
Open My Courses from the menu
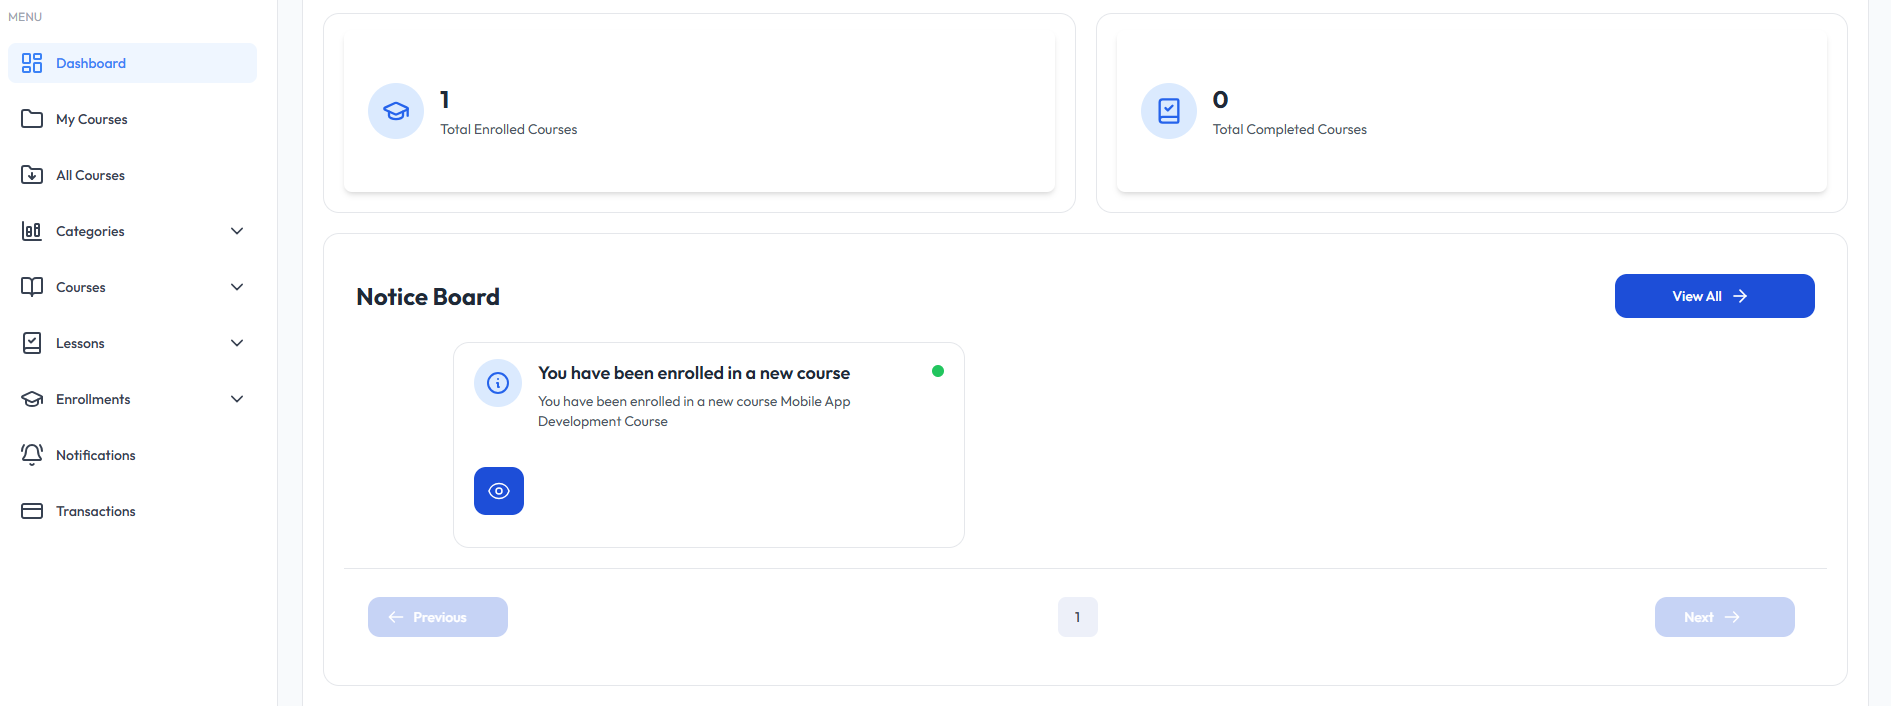point(92,119)
